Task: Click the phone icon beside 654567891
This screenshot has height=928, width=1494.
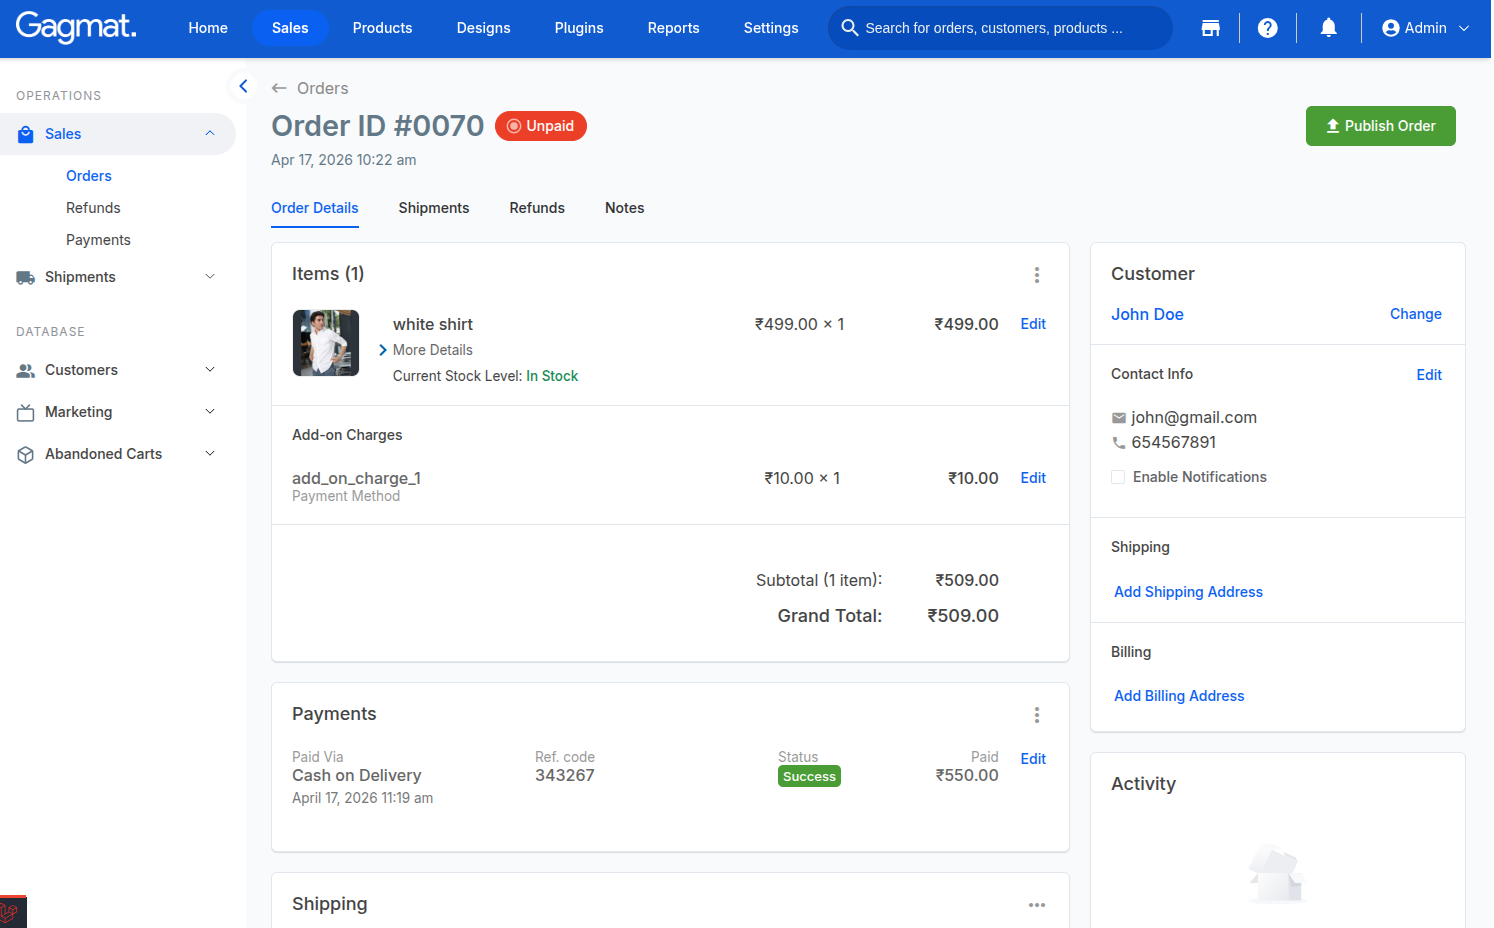Action: click(1119, 443)
